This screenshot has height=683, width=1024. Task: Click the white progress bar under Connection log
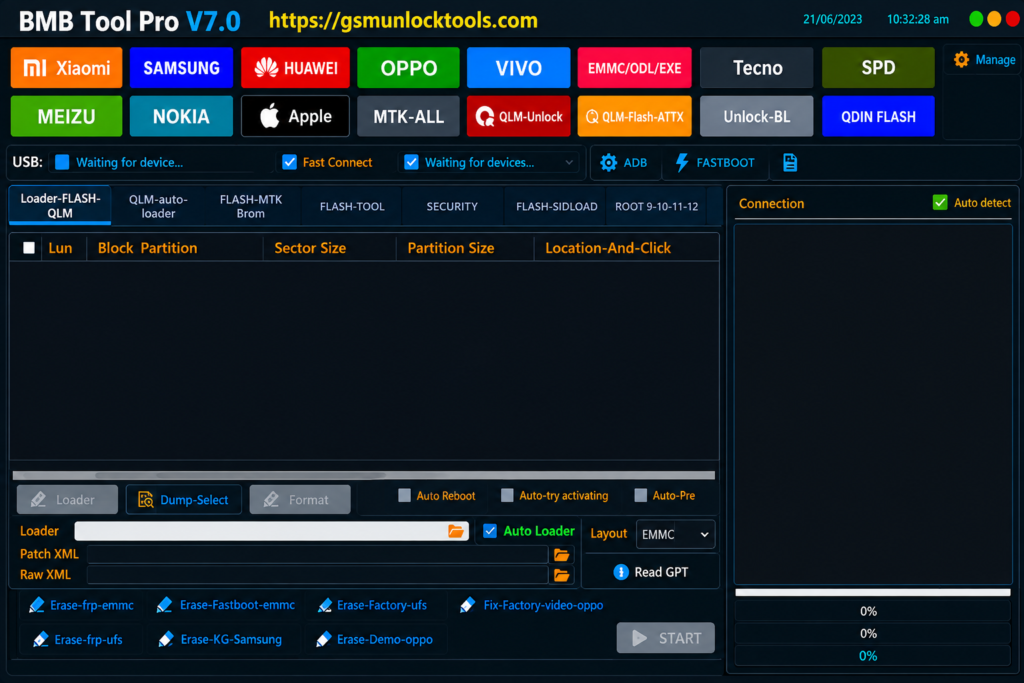(x=872, y=593)
